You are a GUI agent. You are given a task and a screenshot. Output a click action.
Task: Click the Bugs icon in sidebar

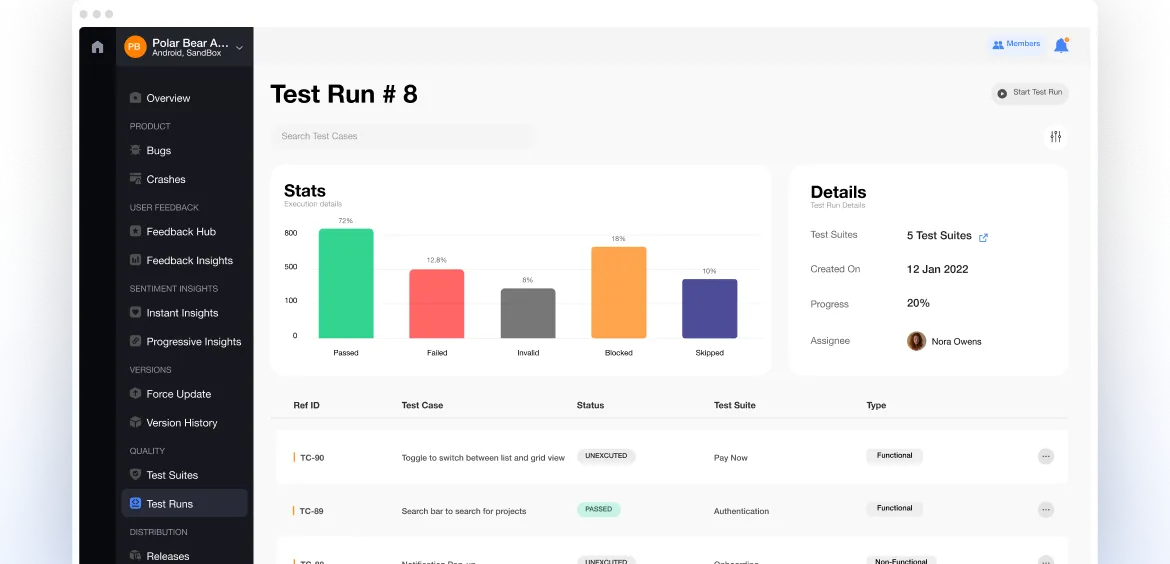point(136,151)
